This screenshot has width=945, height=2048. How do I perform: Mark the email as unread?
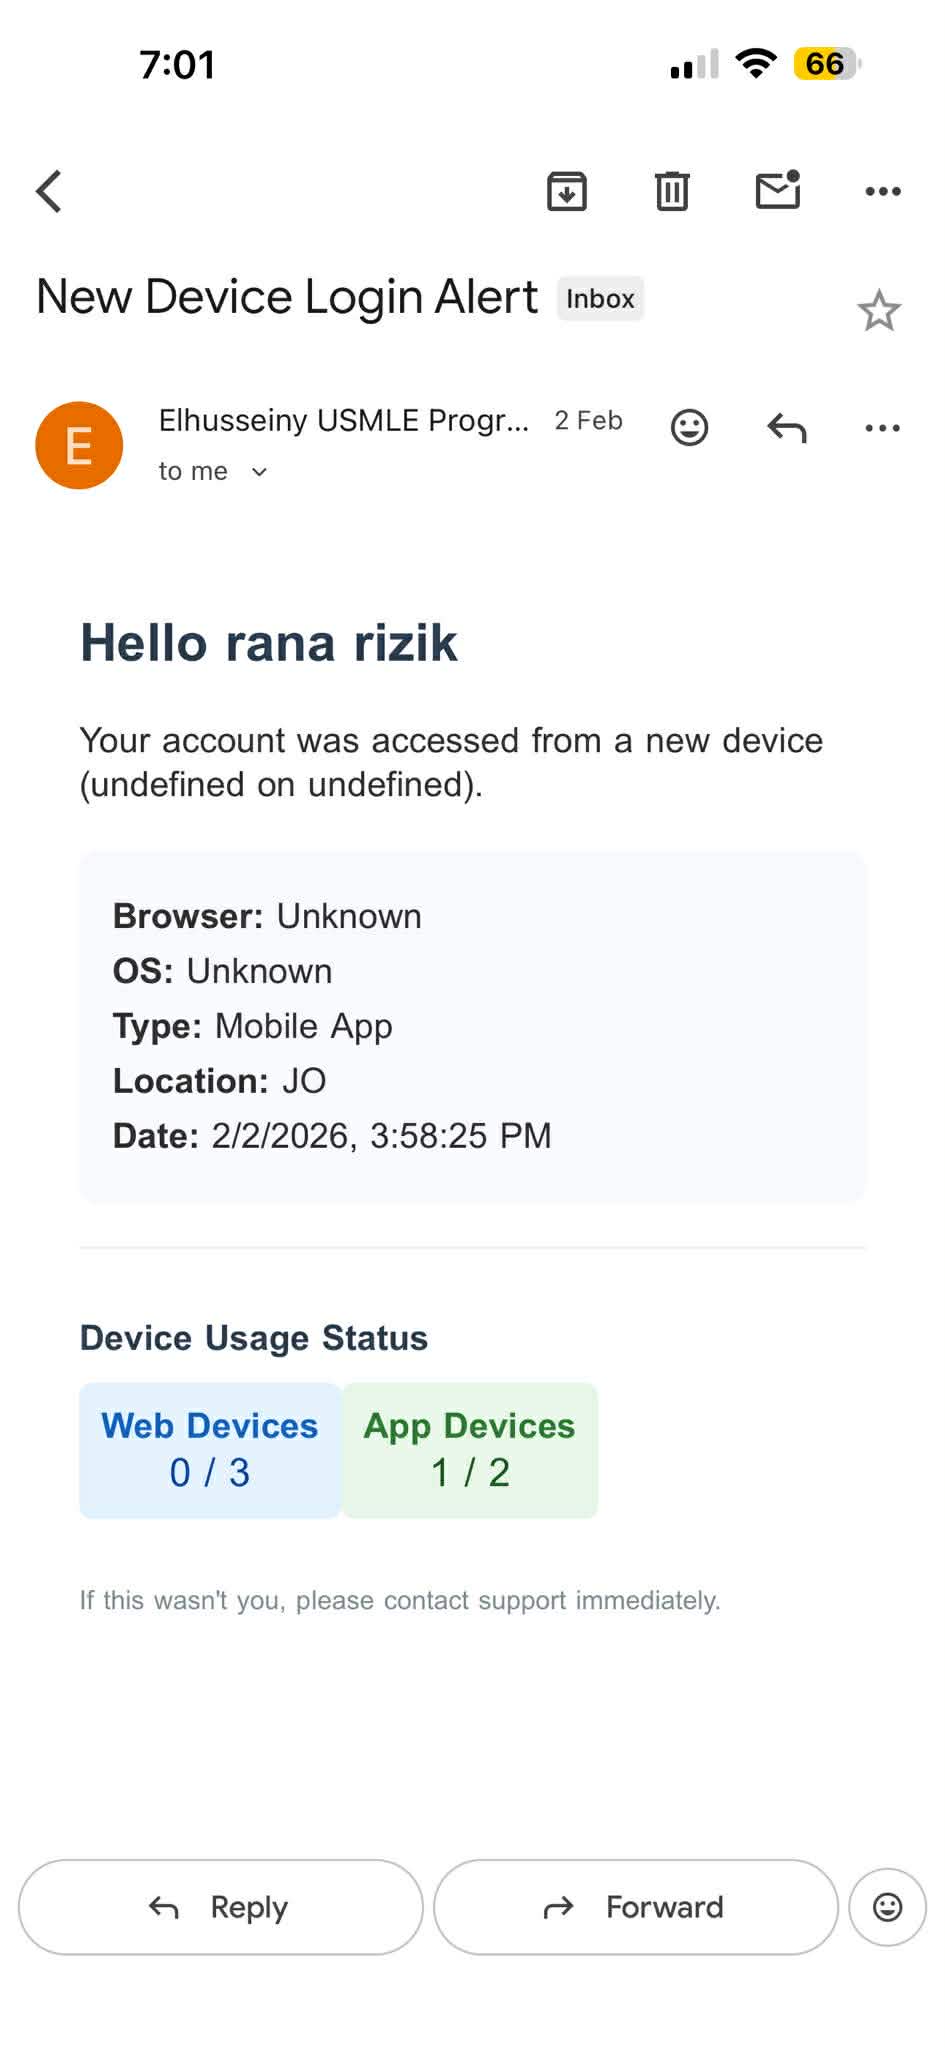point(778,190)
